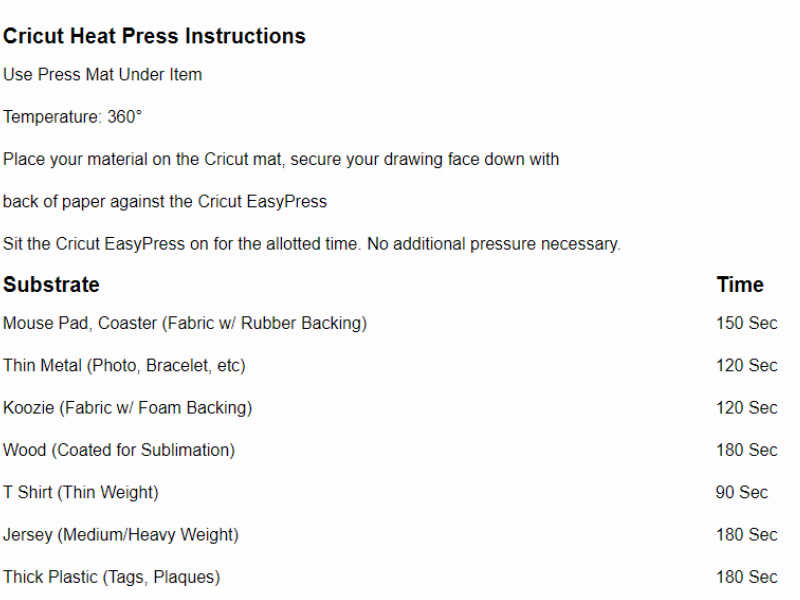Click the back of paper instruction line

(165, 201)
